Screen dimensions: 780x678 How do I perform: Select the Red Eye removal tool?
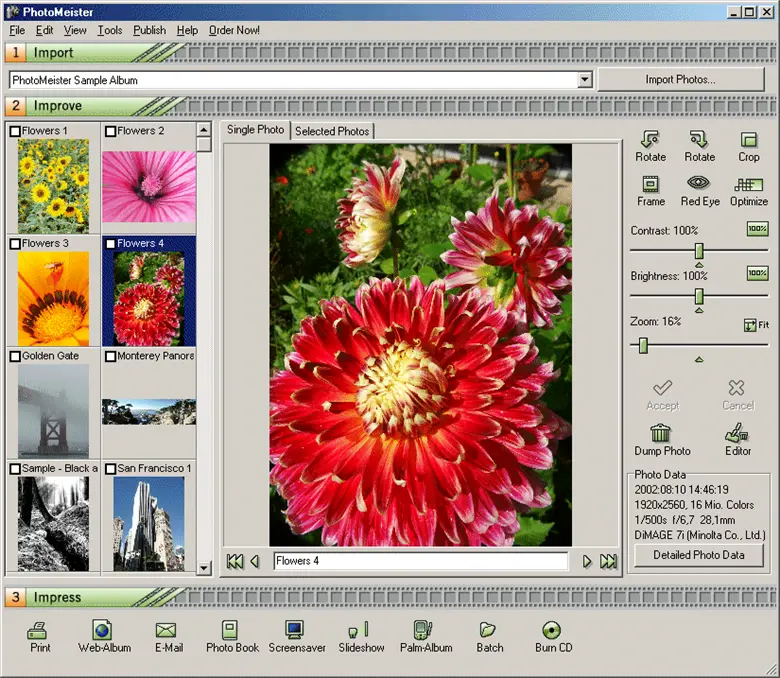(699, 184)
